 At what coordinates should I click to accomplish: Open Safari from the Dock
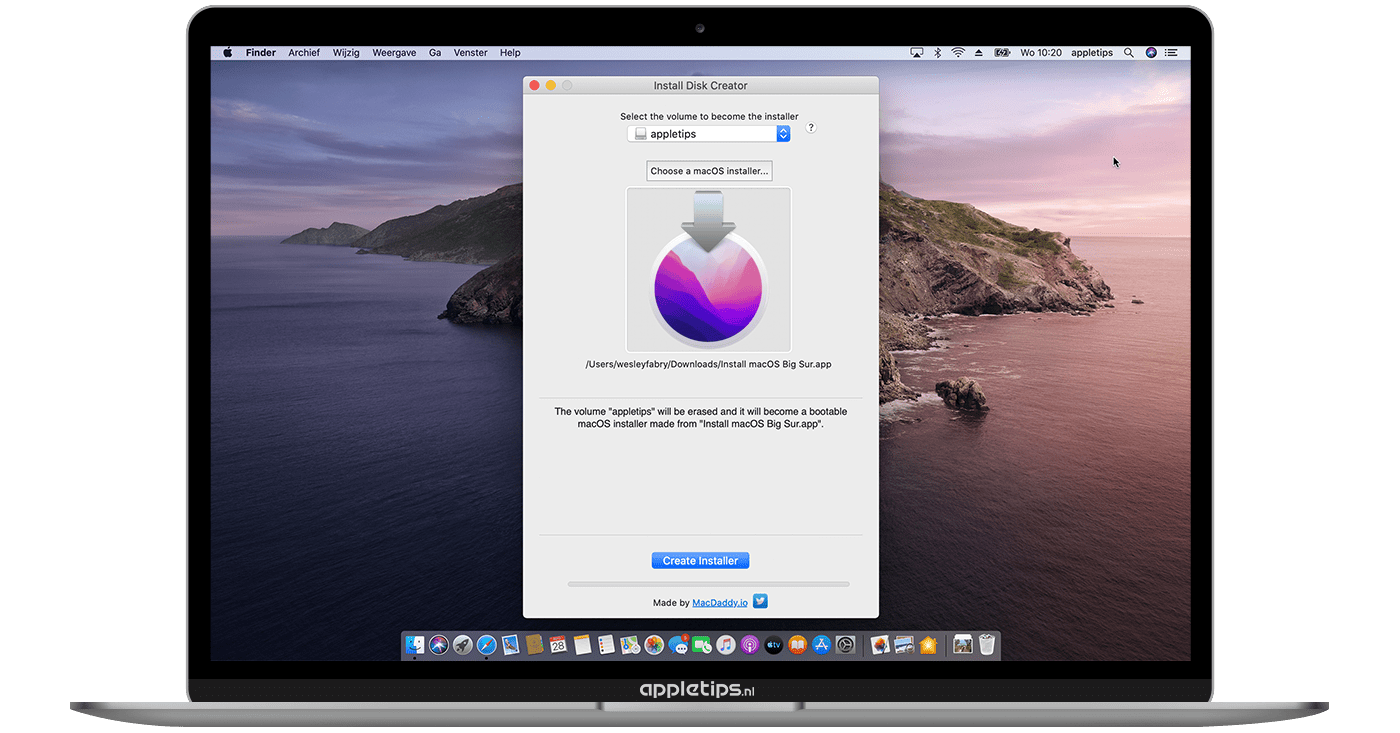pyautogui.click(x=487, y=645)
